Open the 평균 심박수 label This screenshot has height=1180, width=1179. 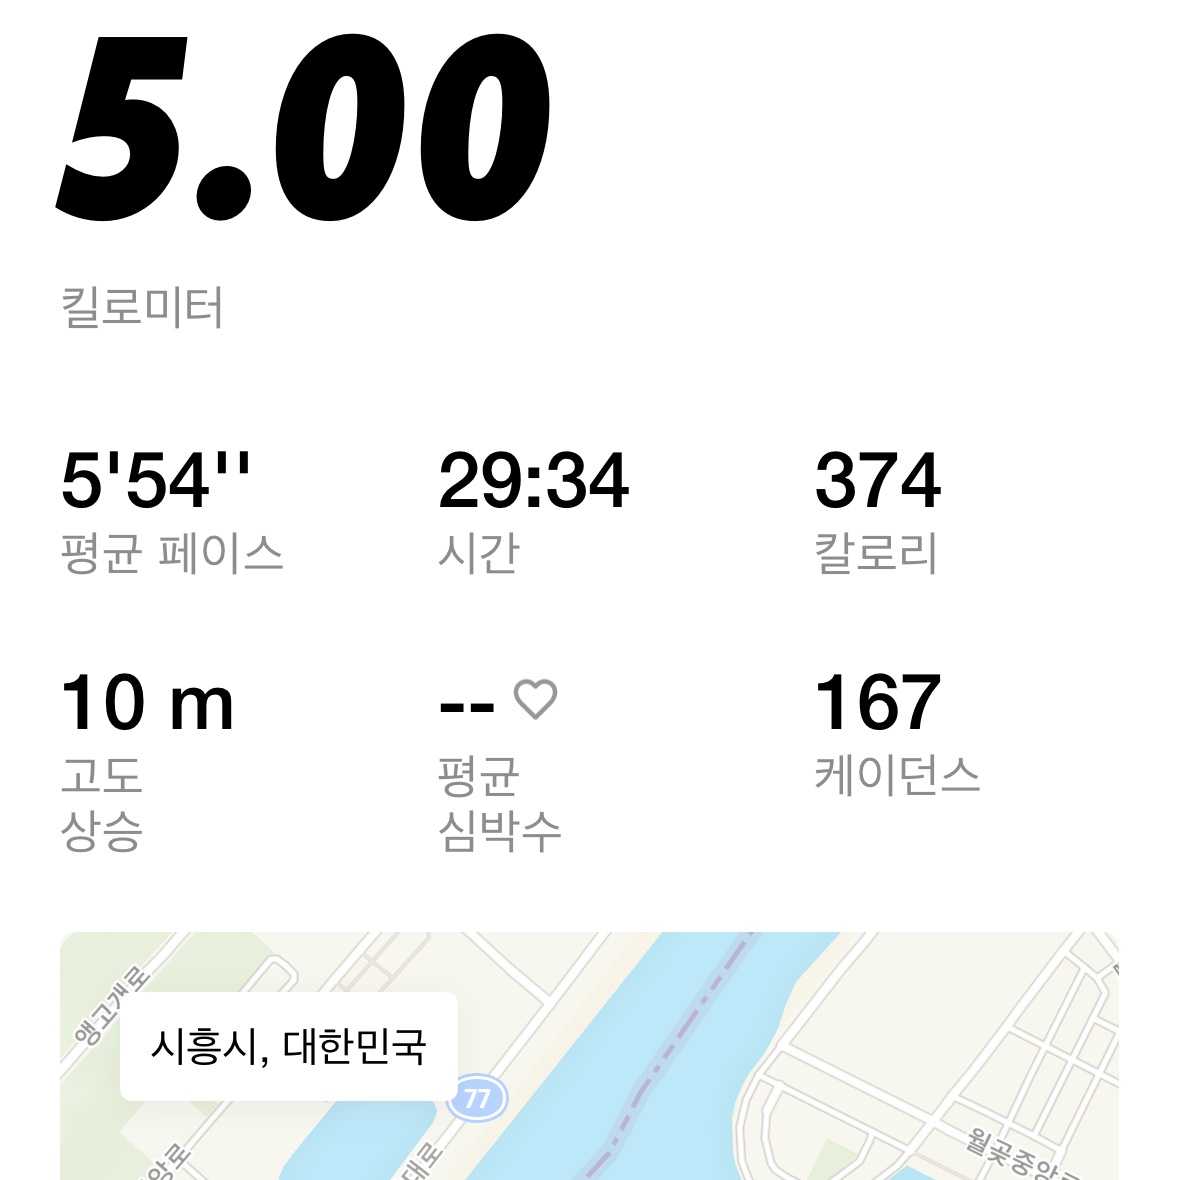point(500,804)
